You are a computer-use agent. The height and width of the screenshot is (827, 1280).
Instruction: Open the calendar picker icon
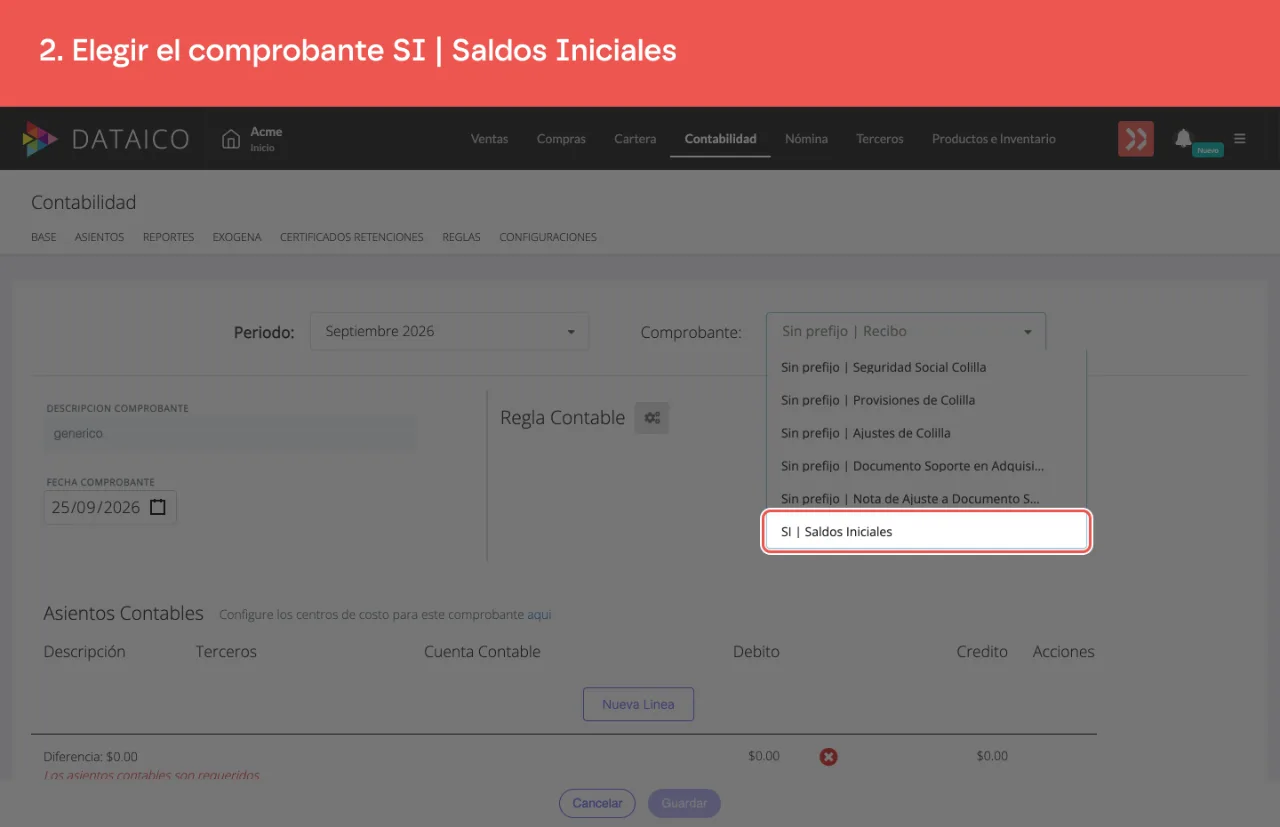pyautogui.click(x=158, y=507)
